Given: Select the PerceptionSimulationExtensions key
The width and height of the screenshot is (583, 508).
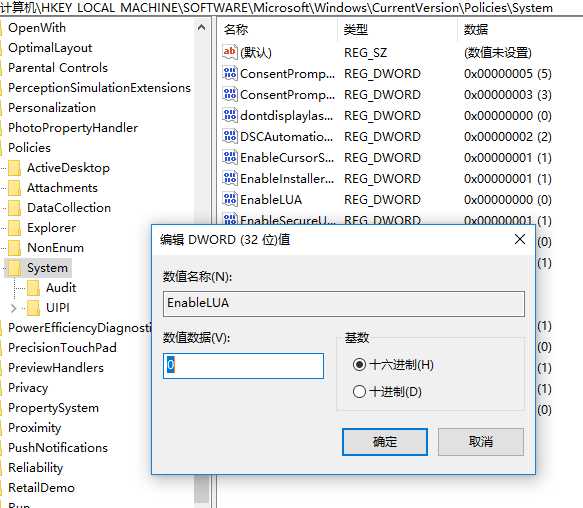Looking at the screenshot, I should (99, 88).
